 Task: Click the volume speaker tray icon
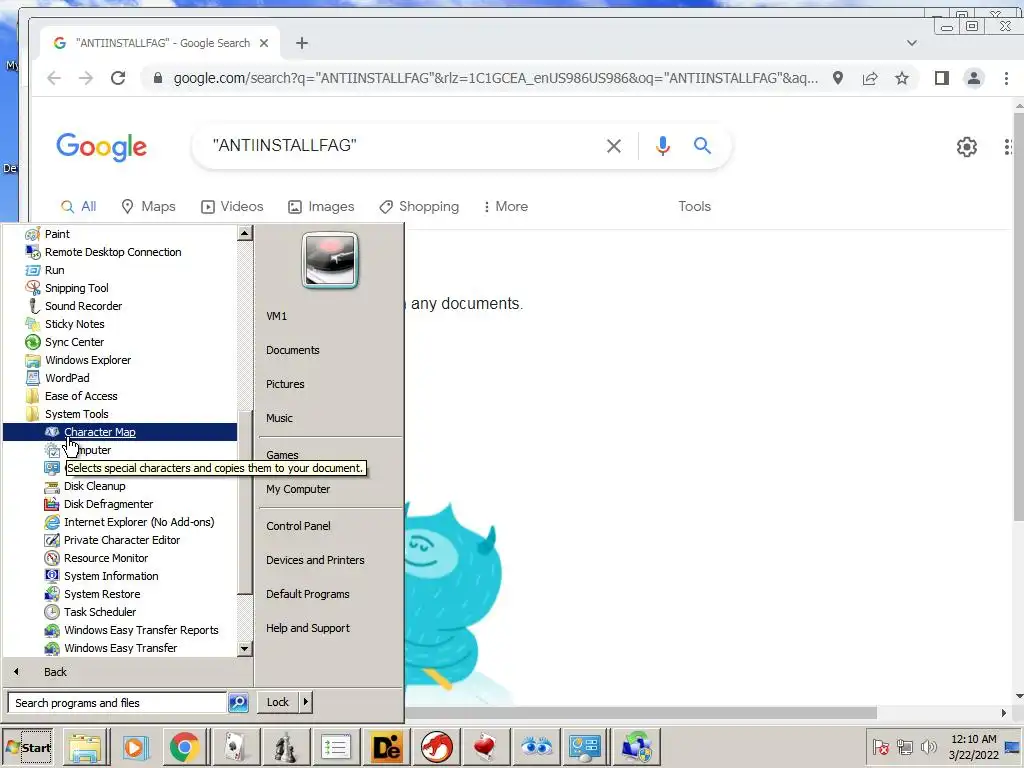pyautogui.click(x=928, y=746)
